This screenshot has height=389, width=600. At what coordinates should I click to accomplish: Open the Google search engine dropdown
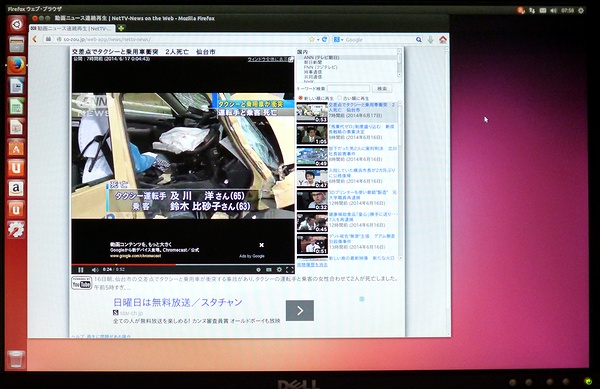click(338, 39)
